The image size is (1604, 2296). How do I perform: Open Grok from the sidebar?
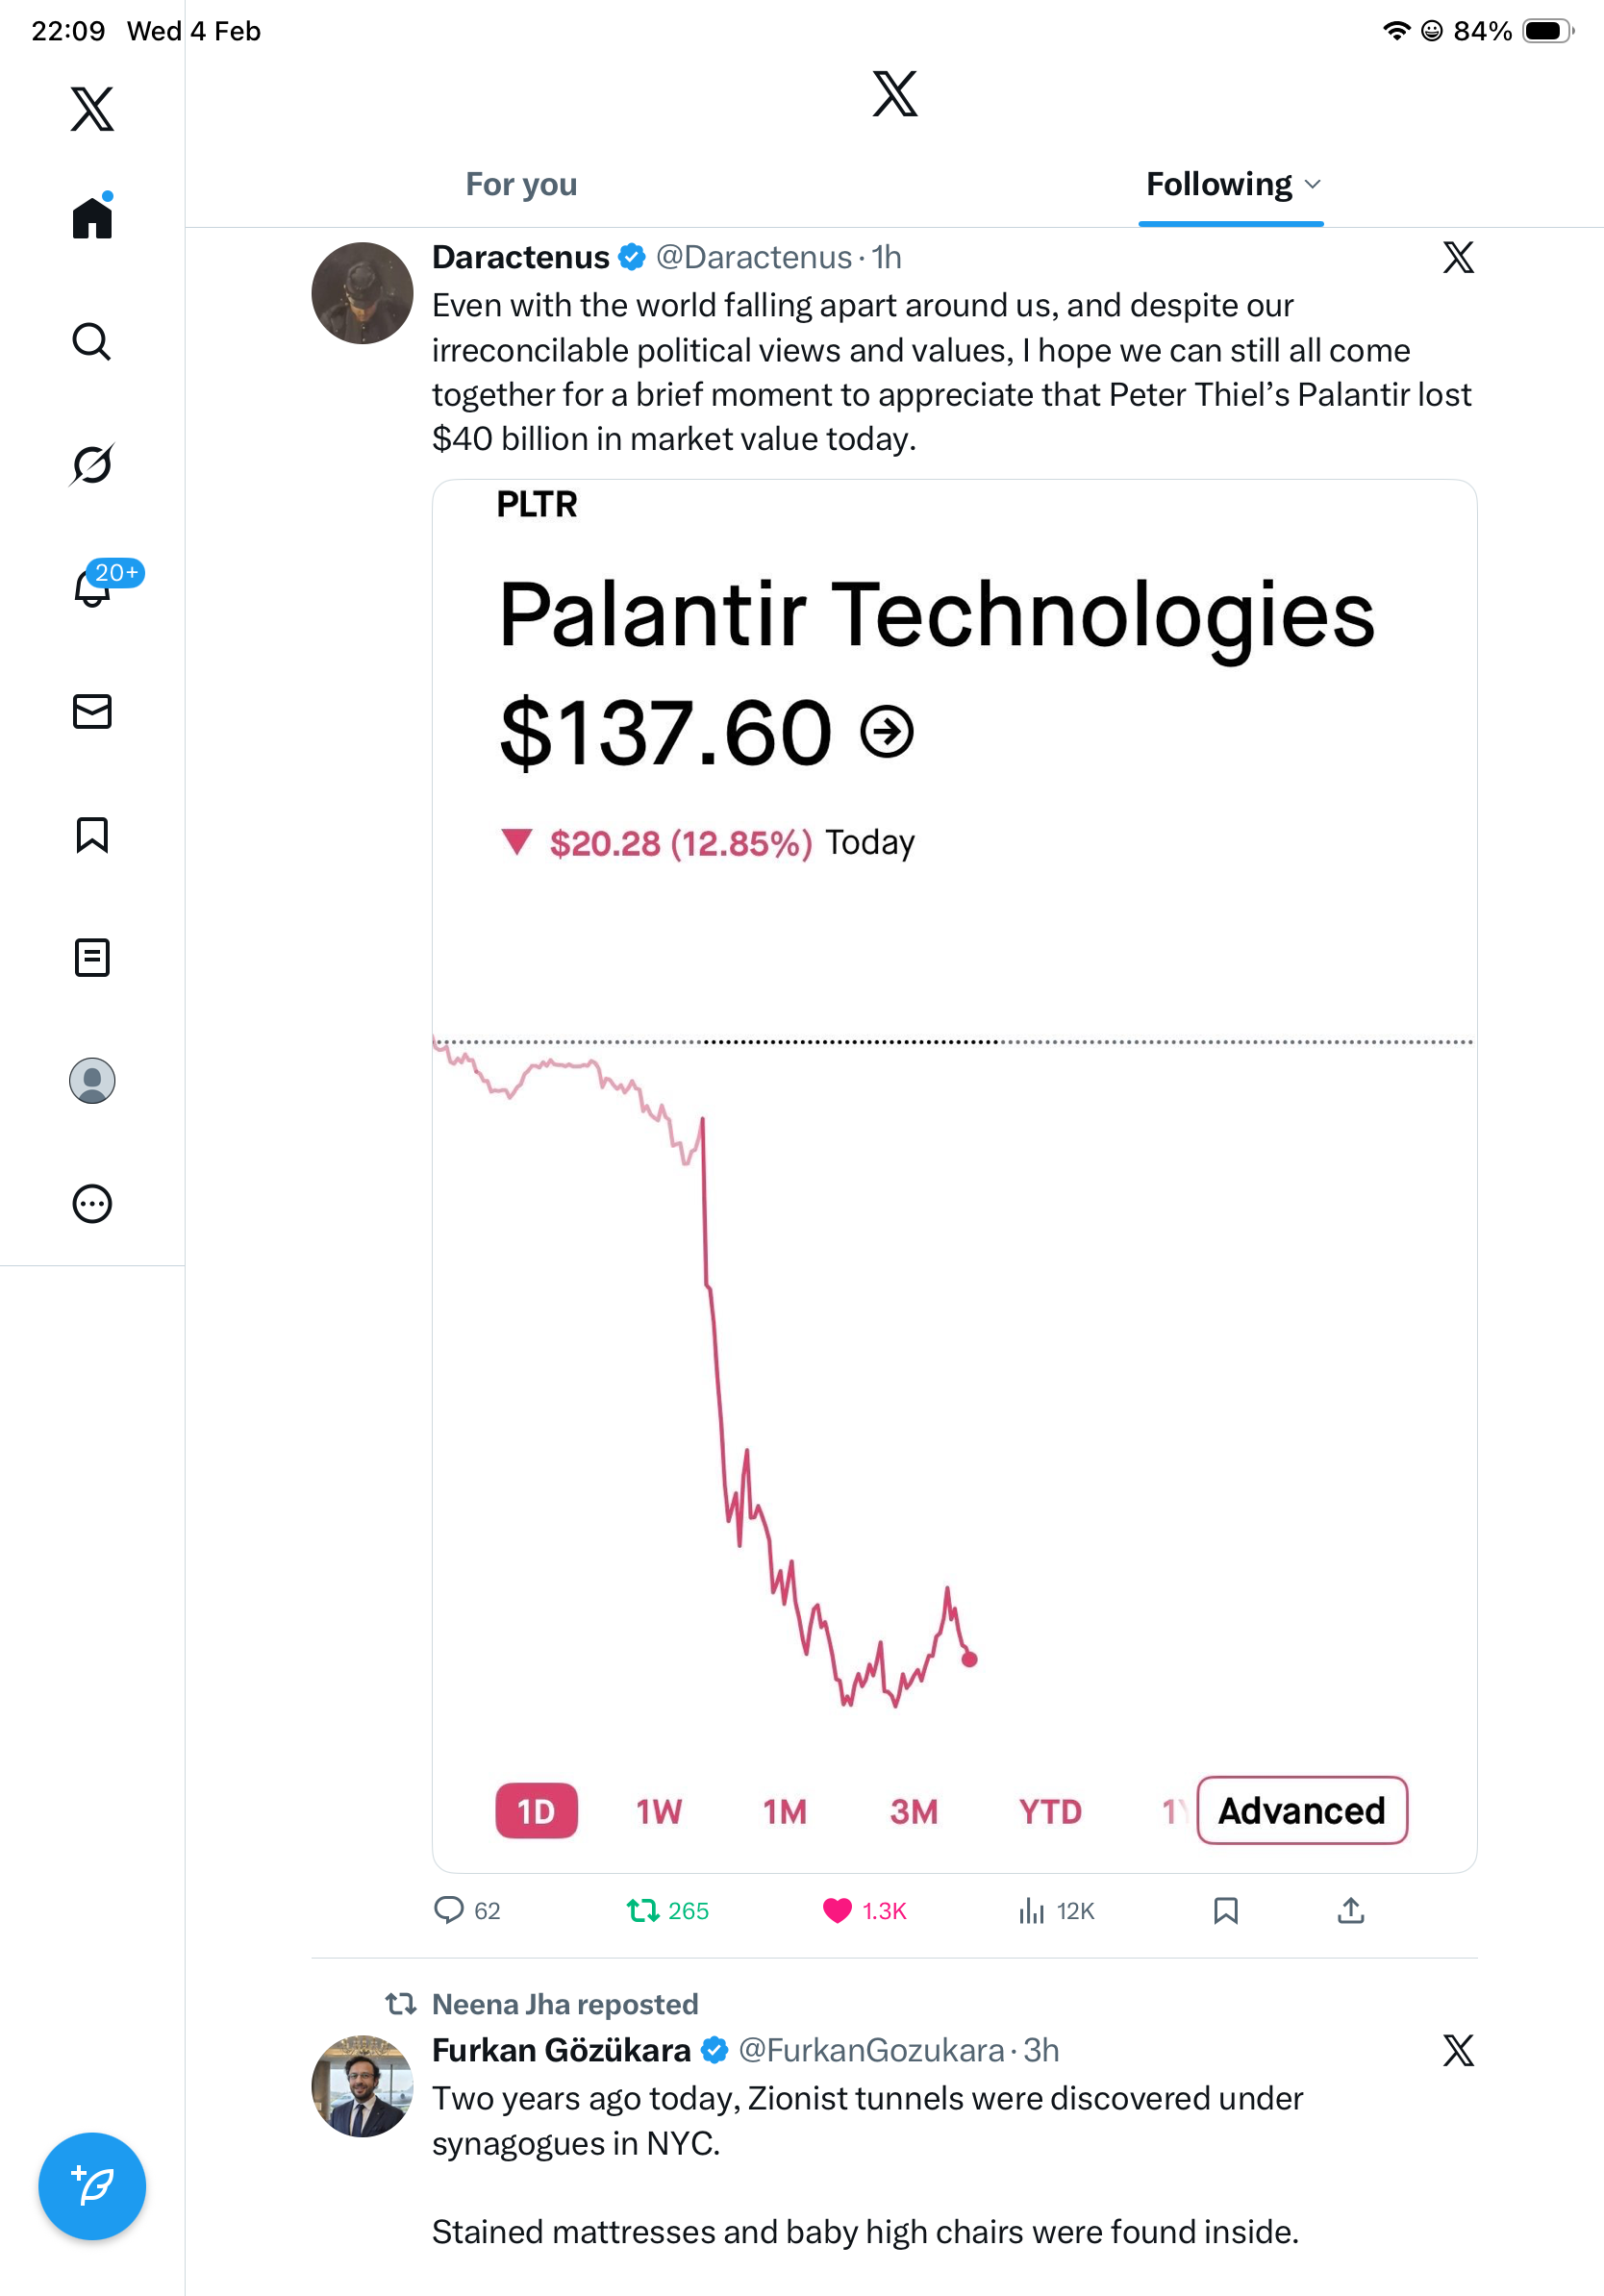click(x=92, y=465)
